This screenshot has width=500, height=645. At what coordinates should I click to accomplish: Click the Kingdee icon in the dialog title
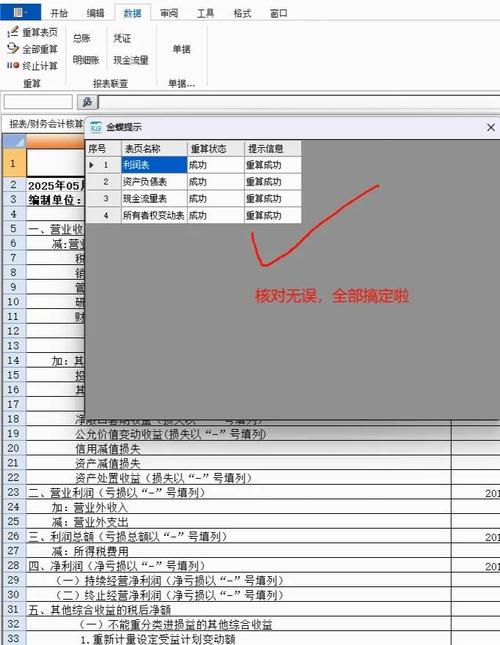coord(95,127)
